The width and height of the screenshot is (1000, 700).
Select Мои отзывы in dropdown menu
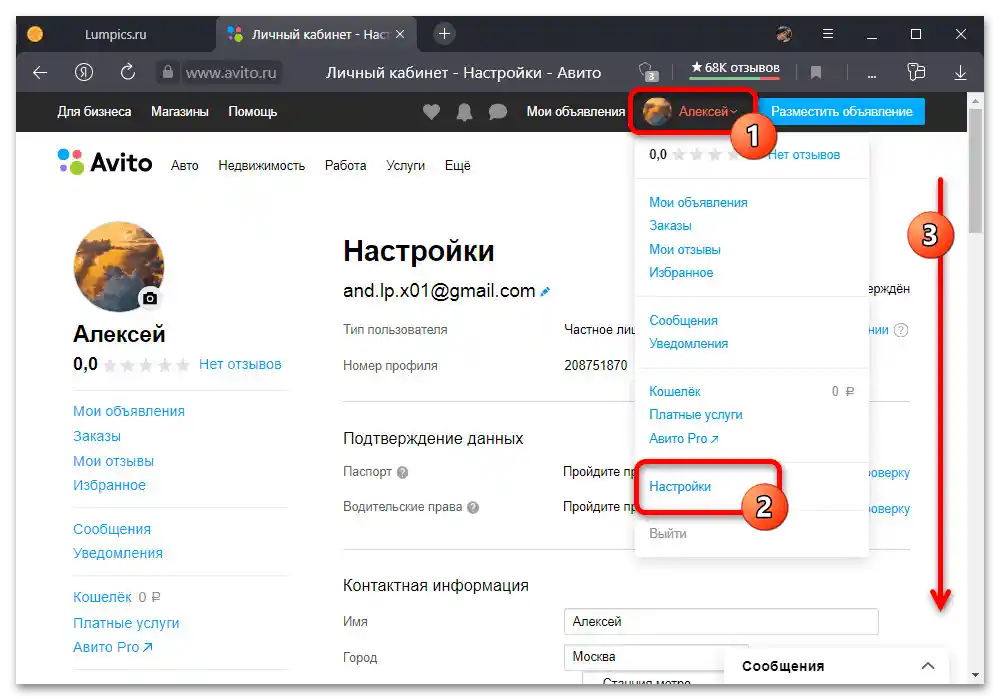684,249
